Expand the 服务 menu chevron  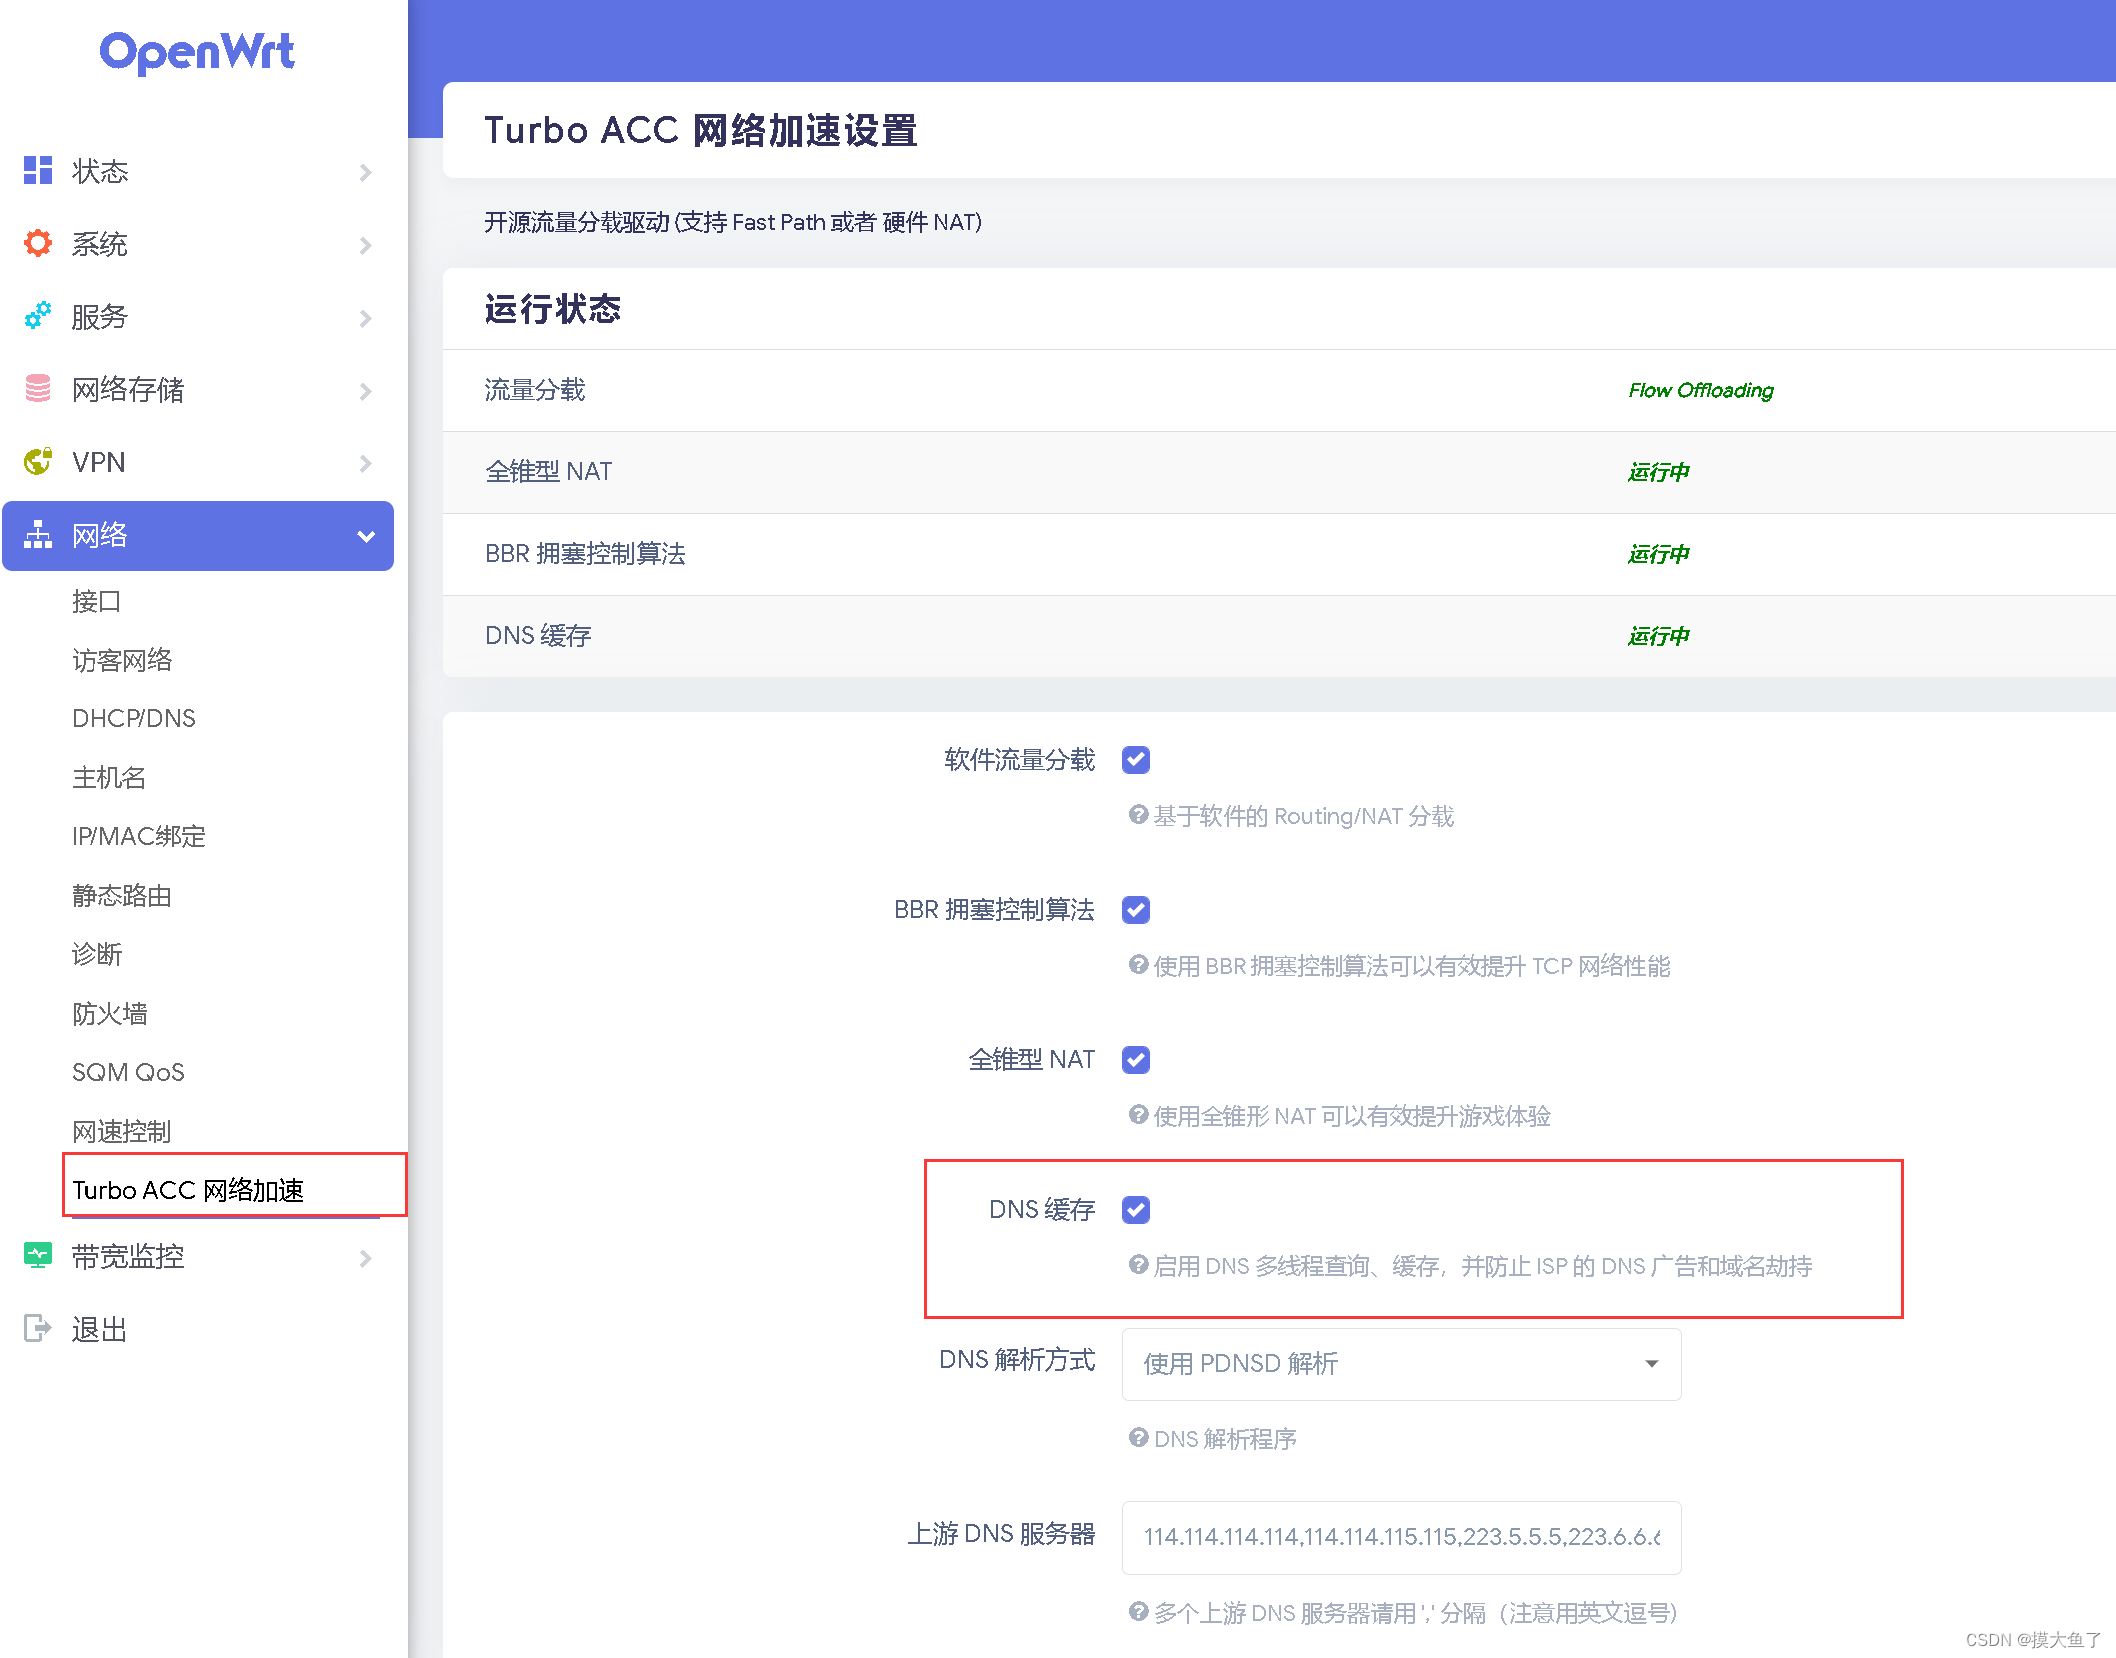(366, 318)
